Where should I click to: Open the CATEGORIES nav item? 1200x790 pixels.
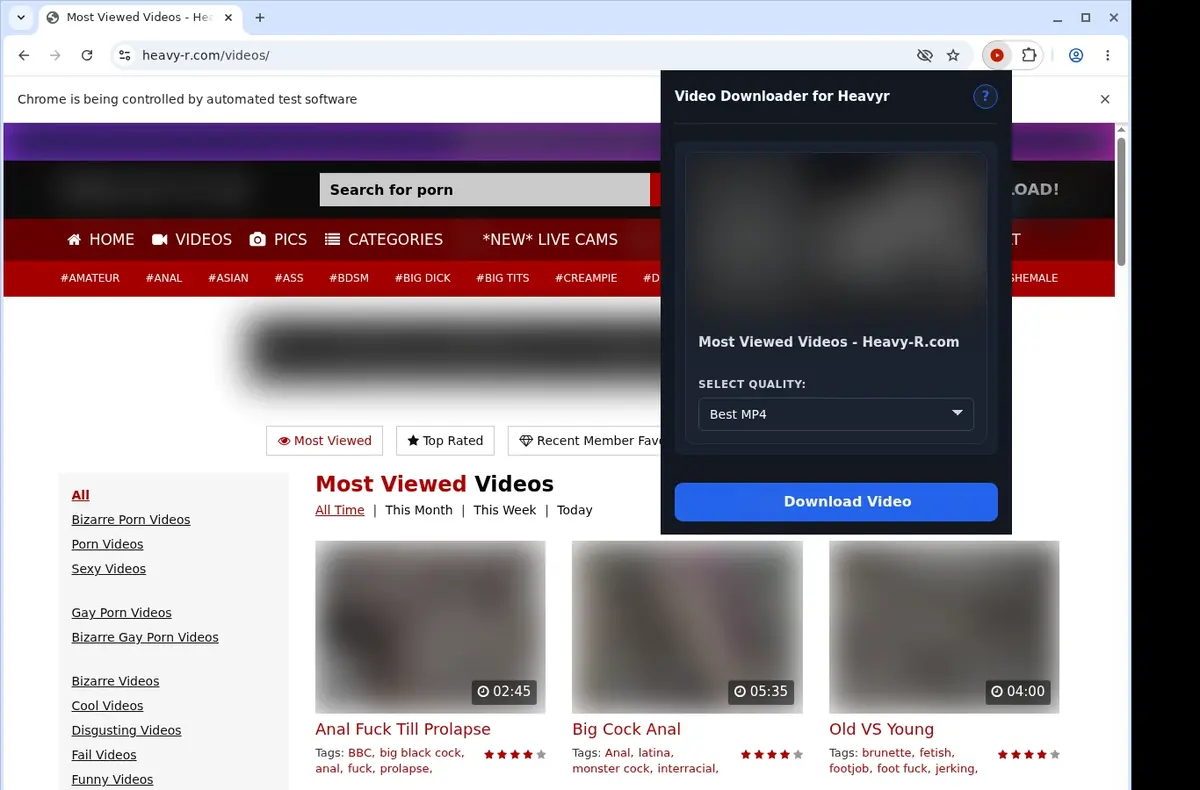pyautogui.click(x=383, y=240)
